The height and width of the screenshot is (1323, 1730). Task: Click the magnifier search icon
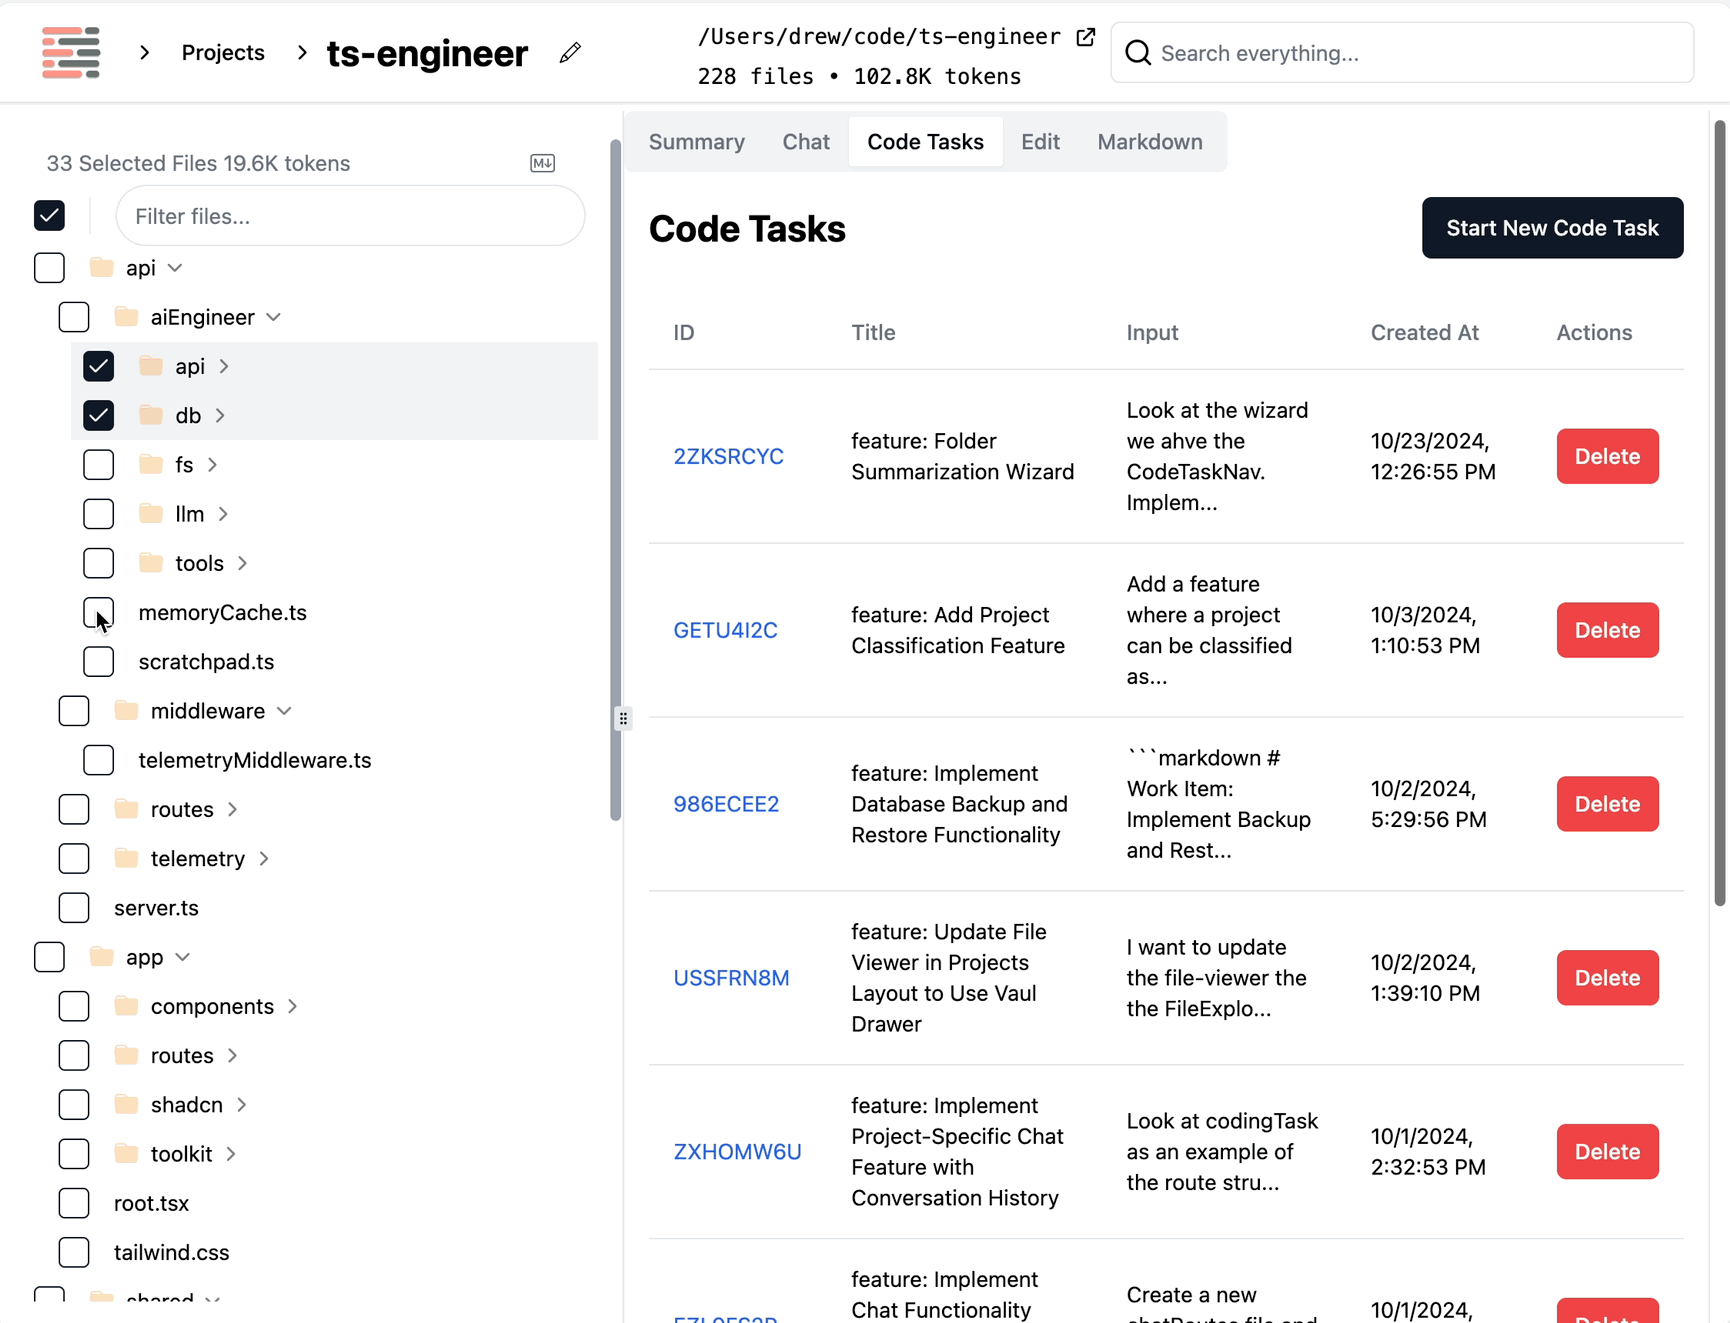coord(1138,53)
